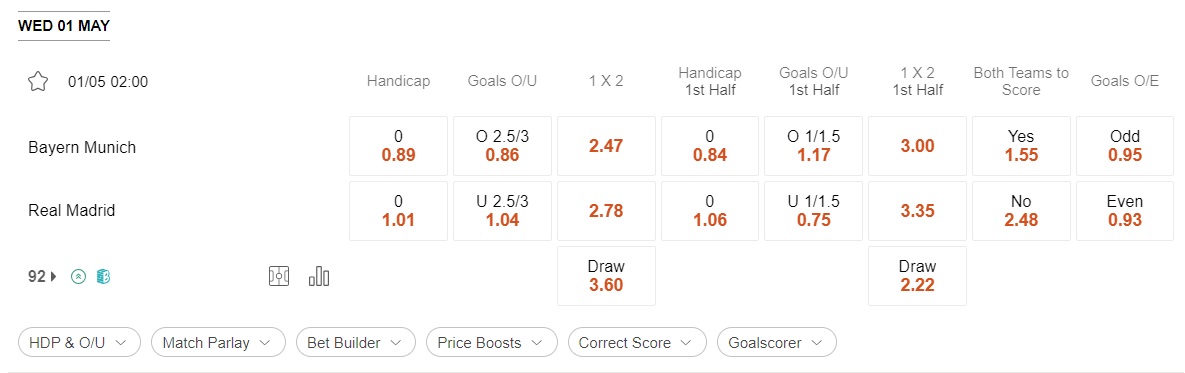Favorite the match with the star icon

tap(38, 82)
